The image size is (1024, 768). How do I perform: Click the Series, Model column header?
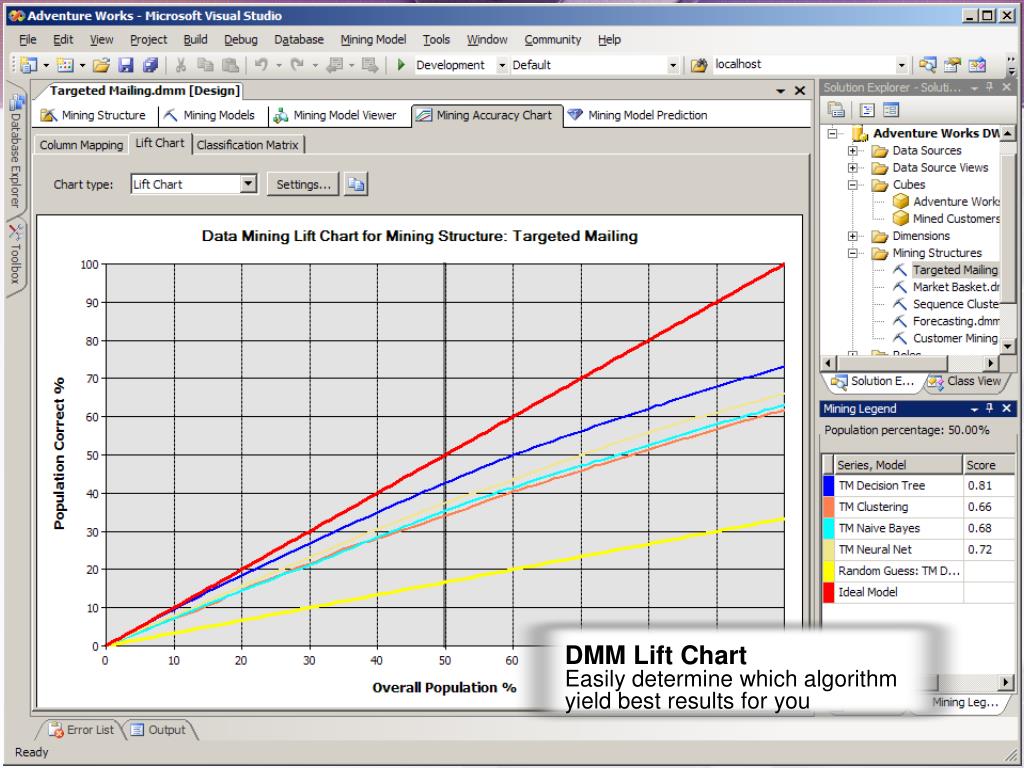click(898, 465)
